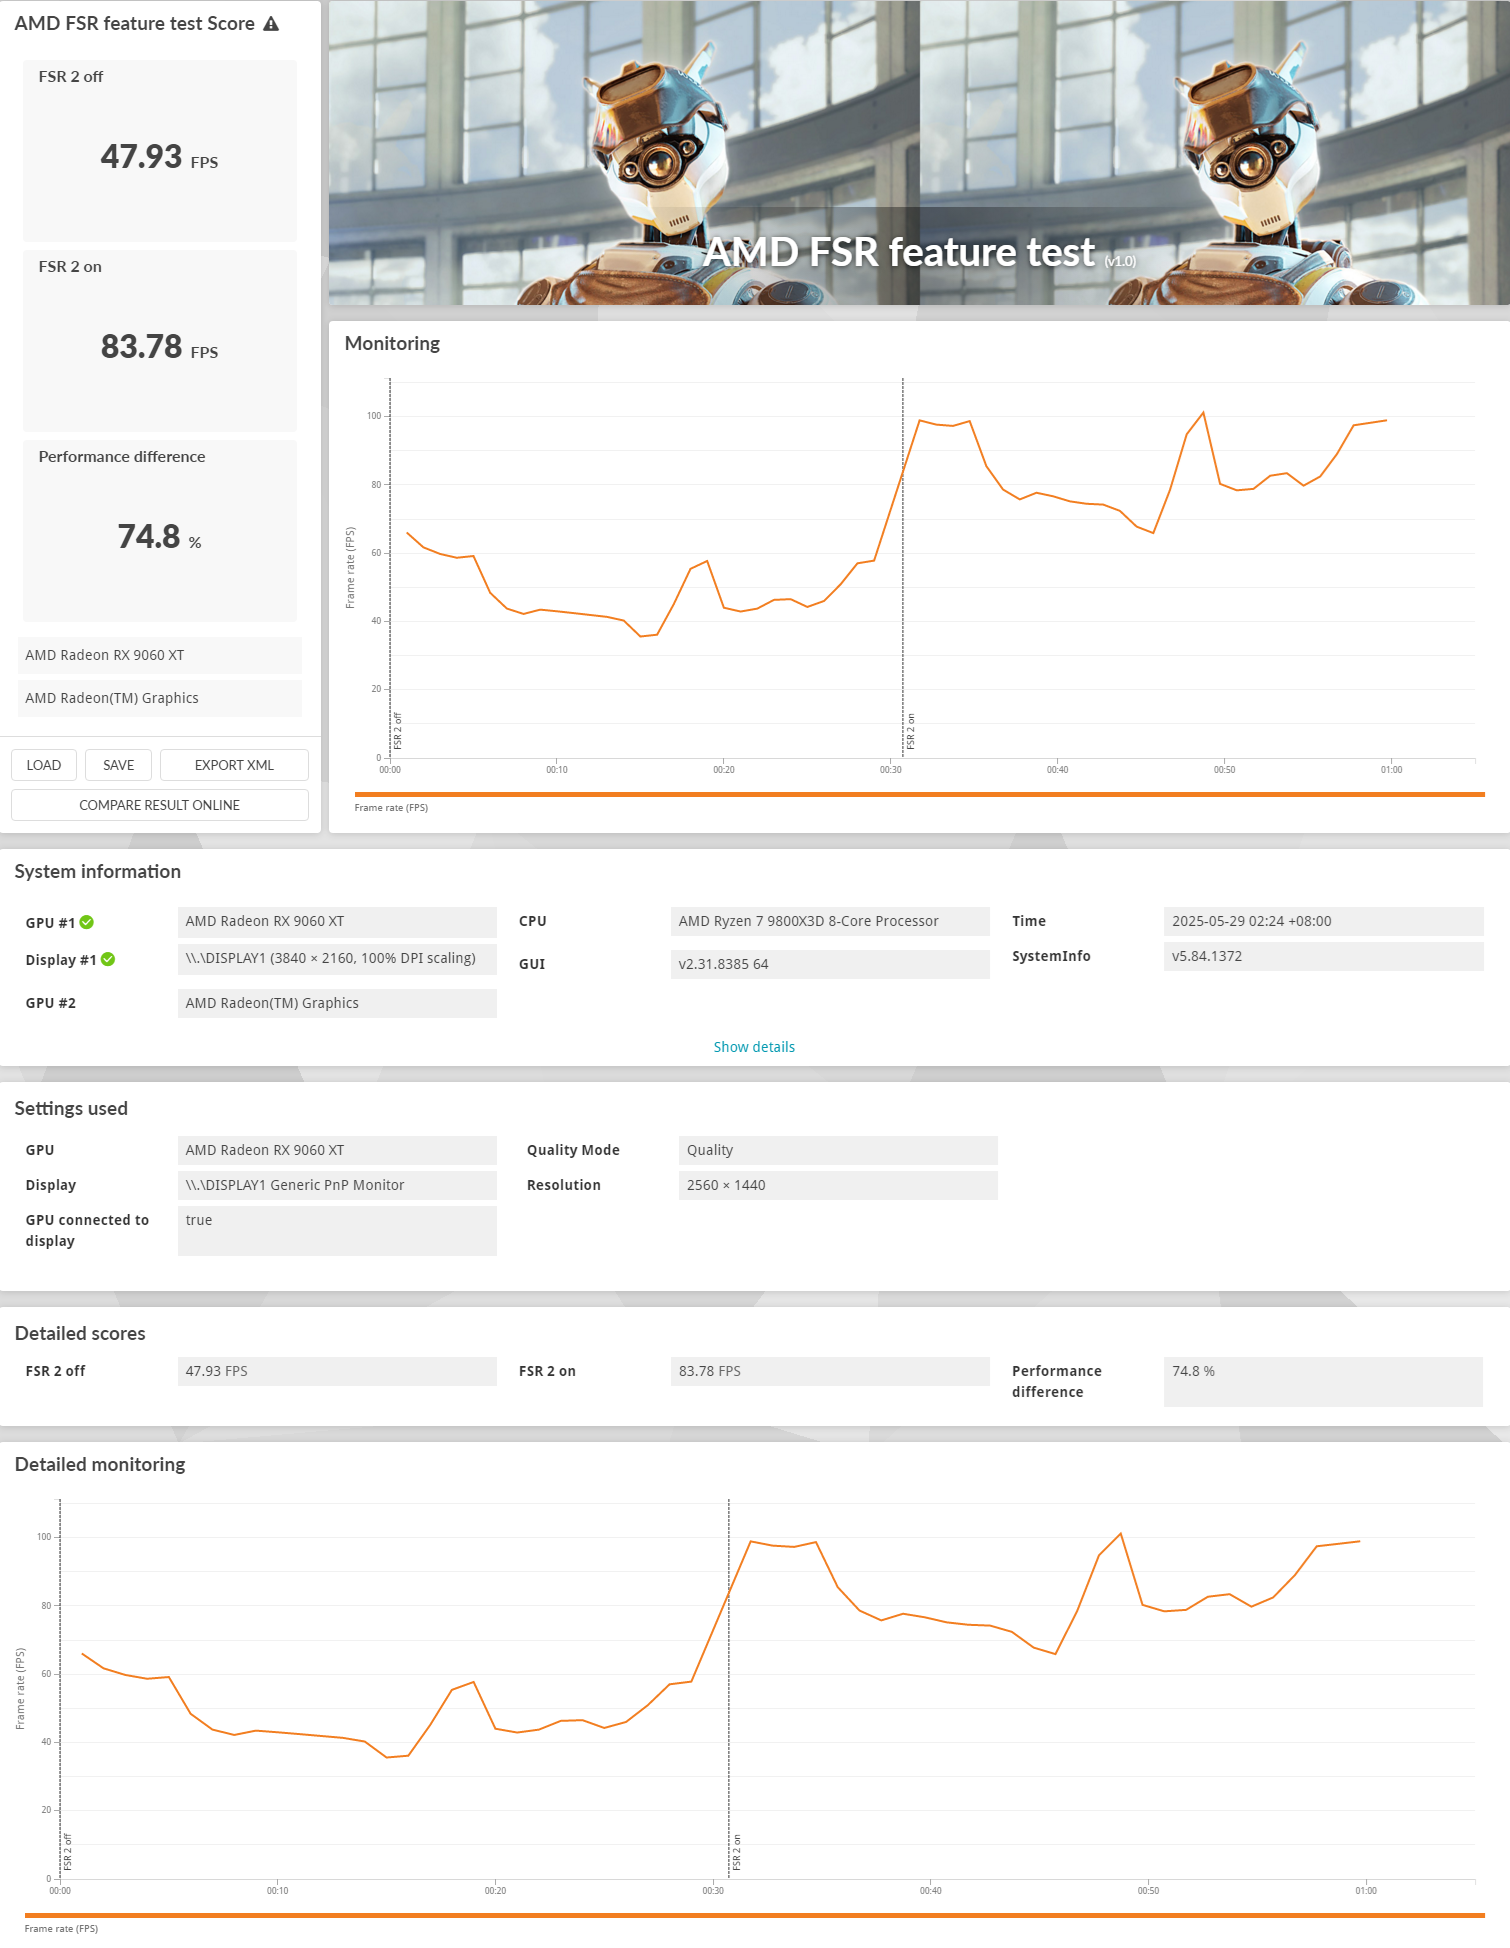
Task: Click the SystemInfo version v5.84.1372
Action: [x=1323, y=956]
